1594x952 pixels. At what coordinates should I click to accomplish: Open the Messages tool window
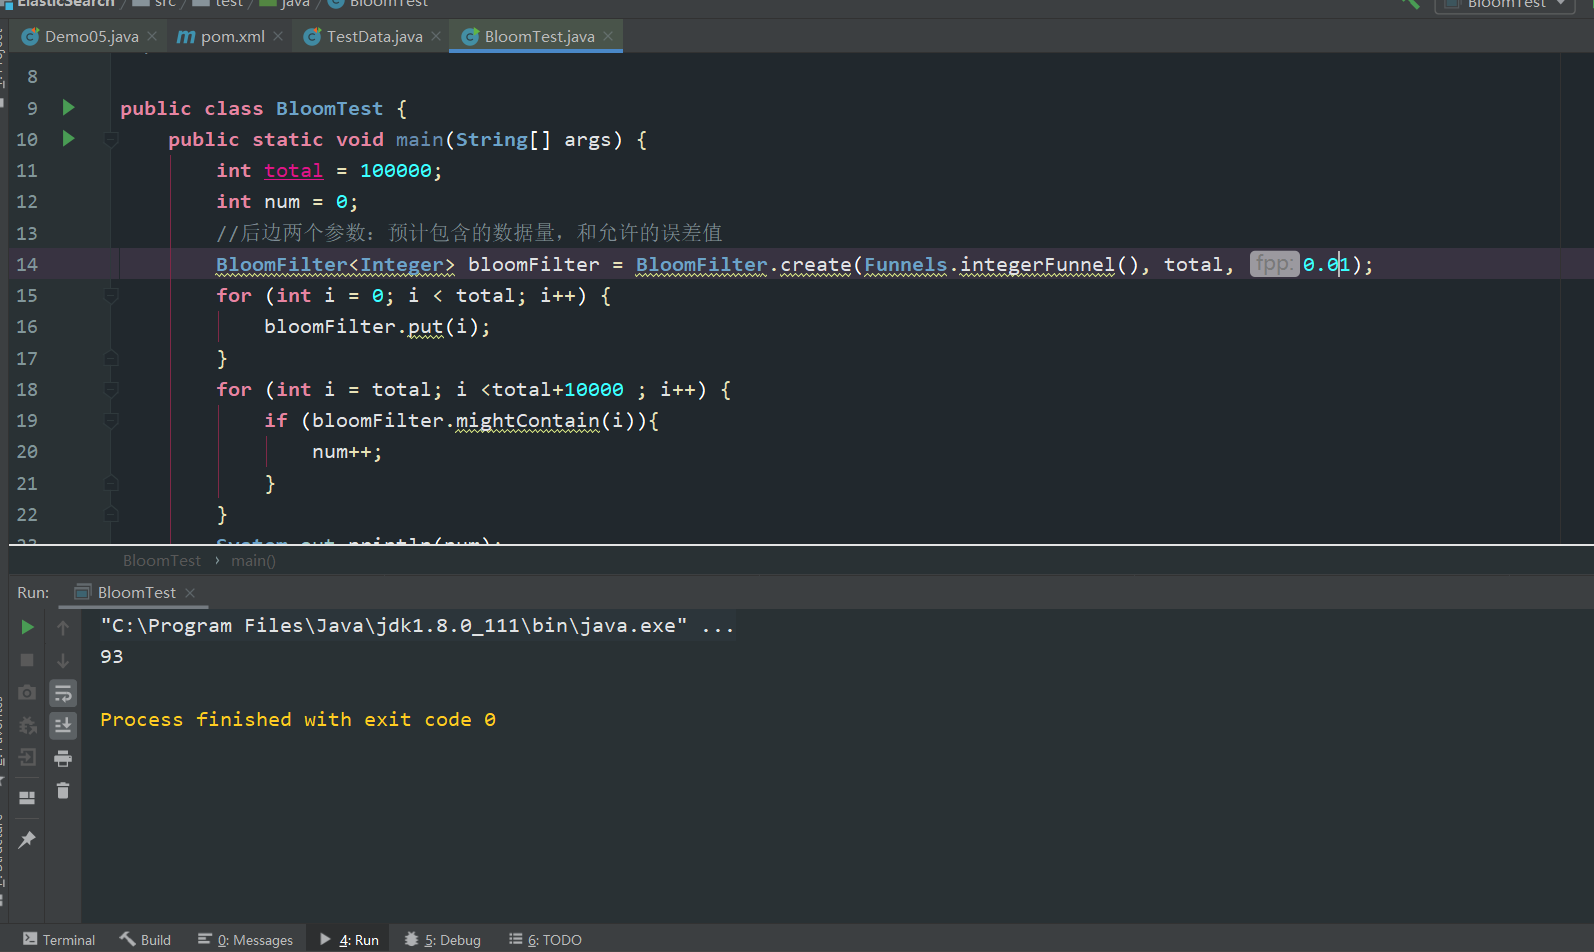tap(246, 940)
